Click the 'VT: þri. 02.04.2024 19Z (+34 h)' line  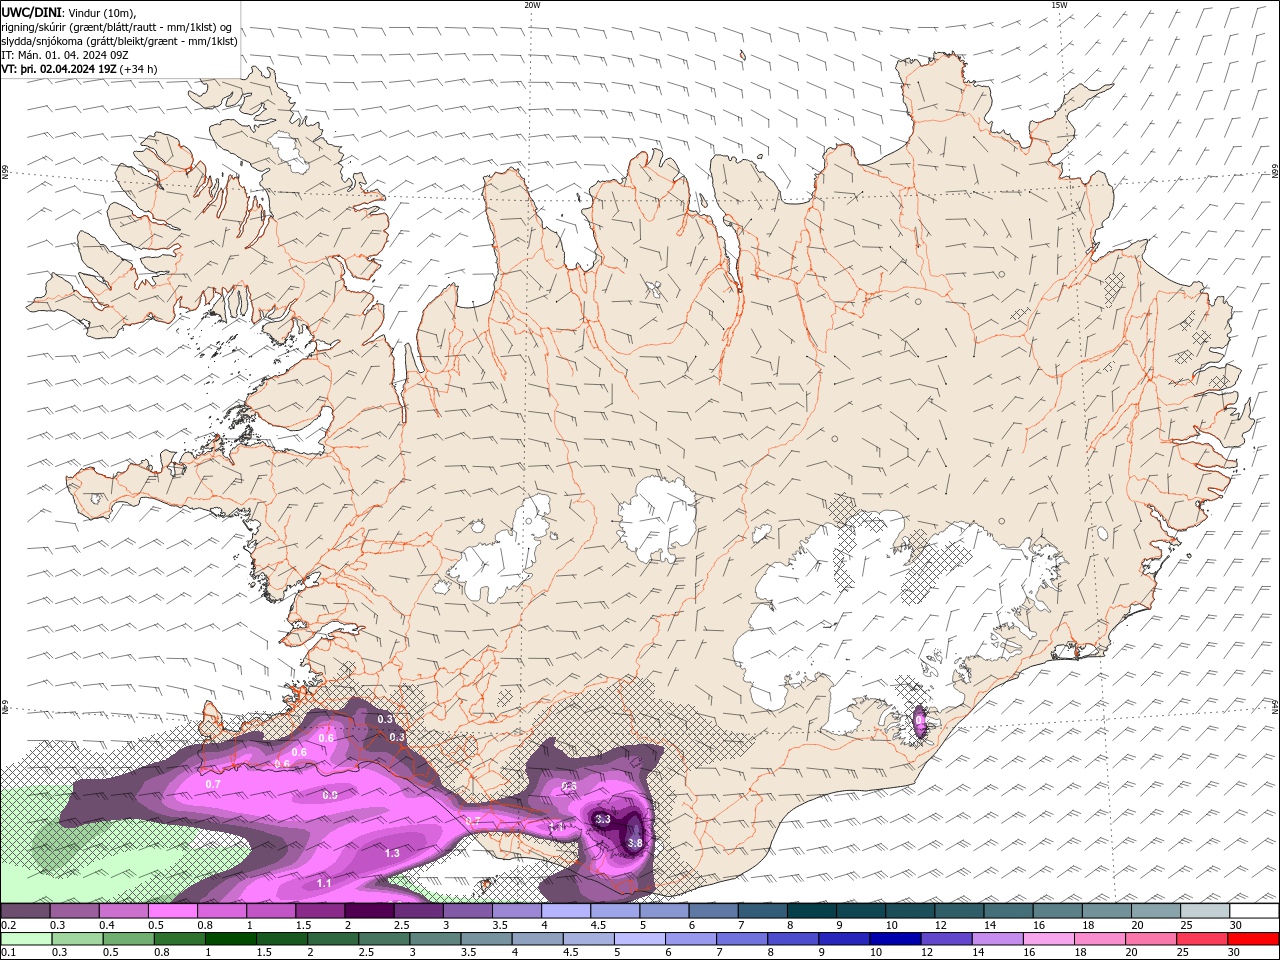click(x=79, y=69)
